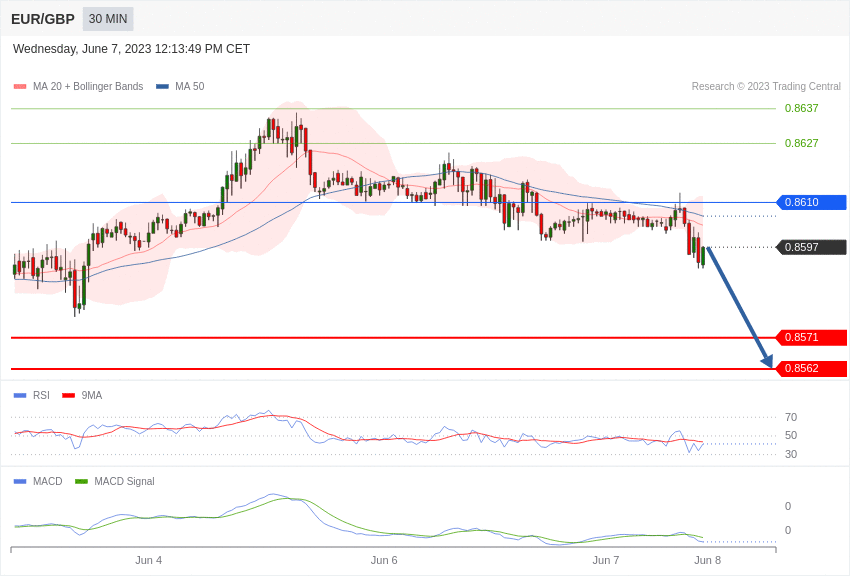Click the Jun 4 date axis label
The height and width of the screenshot is (576, 850).
pyautogui.click(x=149, y=560)
